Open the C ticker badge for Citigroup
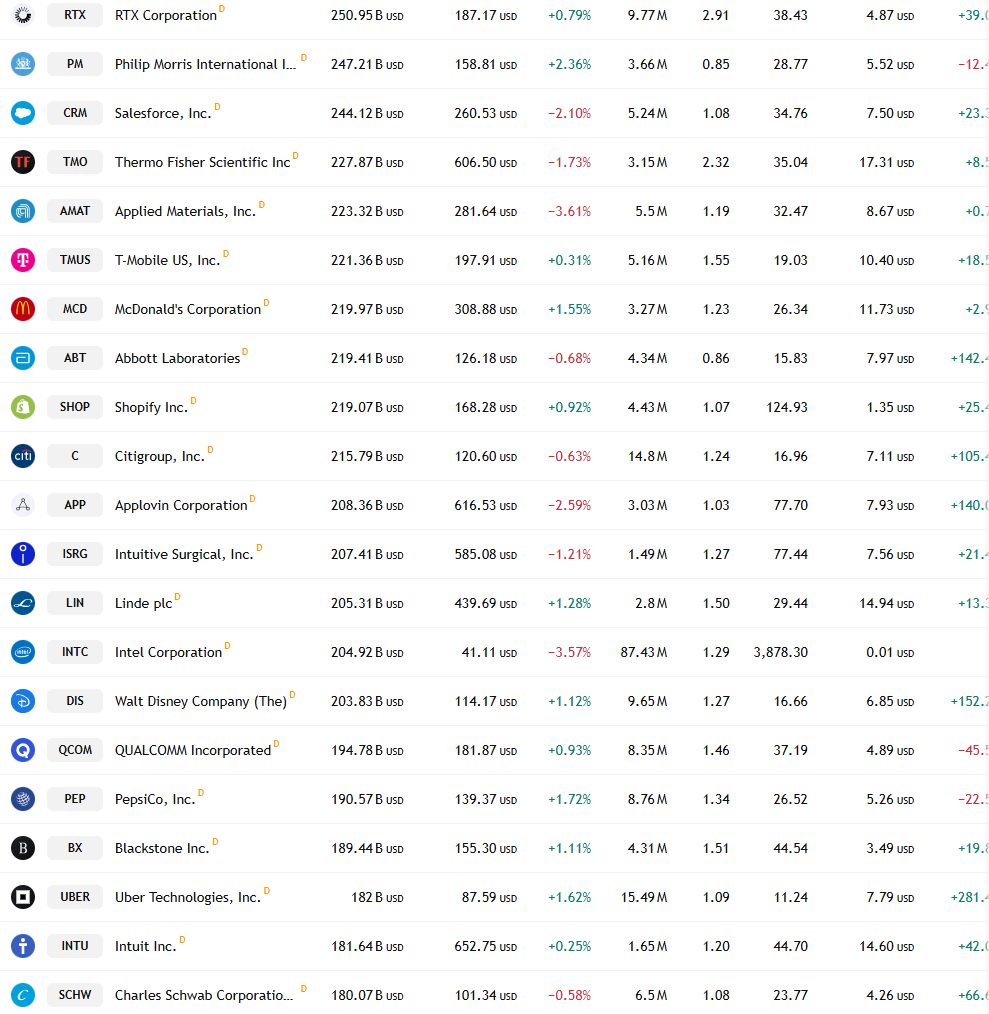 click(x=75, y=456)
